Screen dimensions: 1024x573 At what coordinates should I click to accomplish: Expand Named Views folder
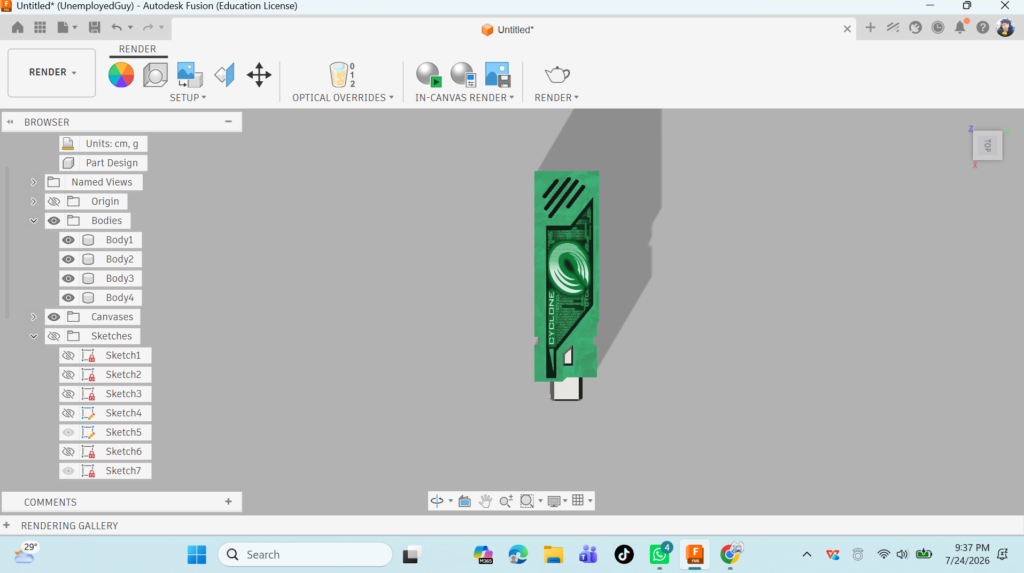coord(33,182)
